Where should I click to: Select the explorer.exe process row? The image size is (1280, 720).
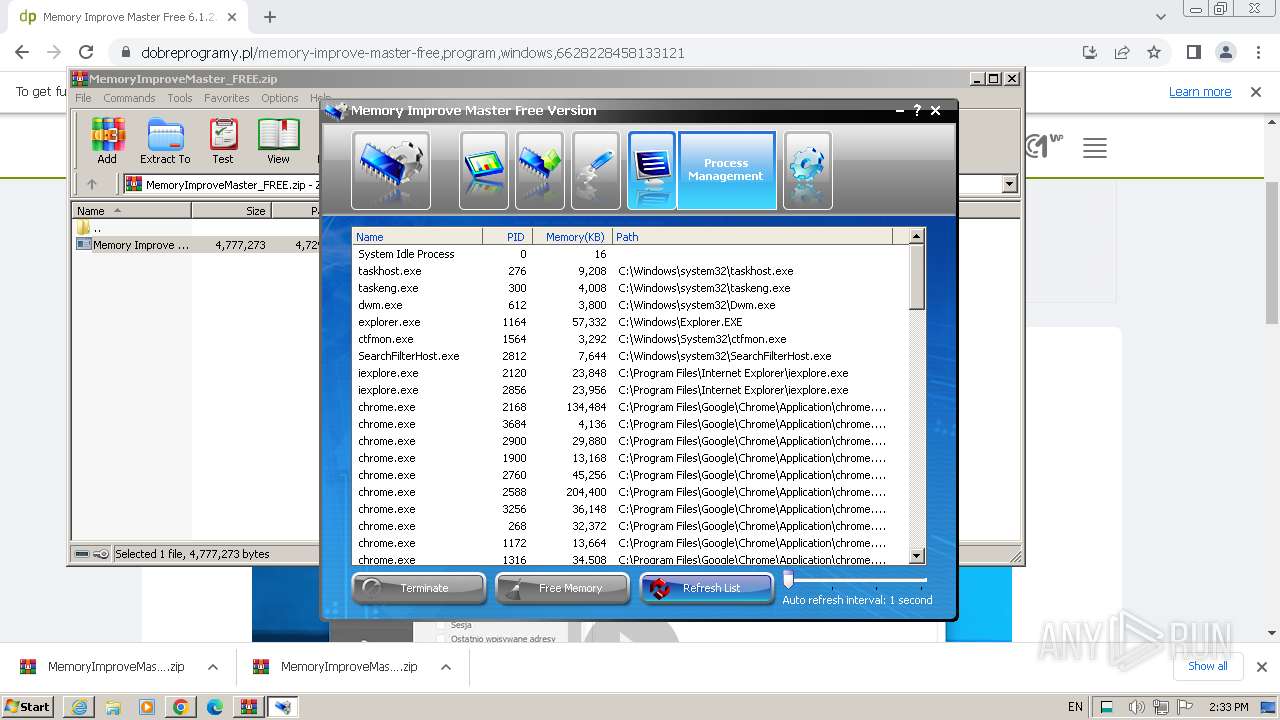coord(630,322)
